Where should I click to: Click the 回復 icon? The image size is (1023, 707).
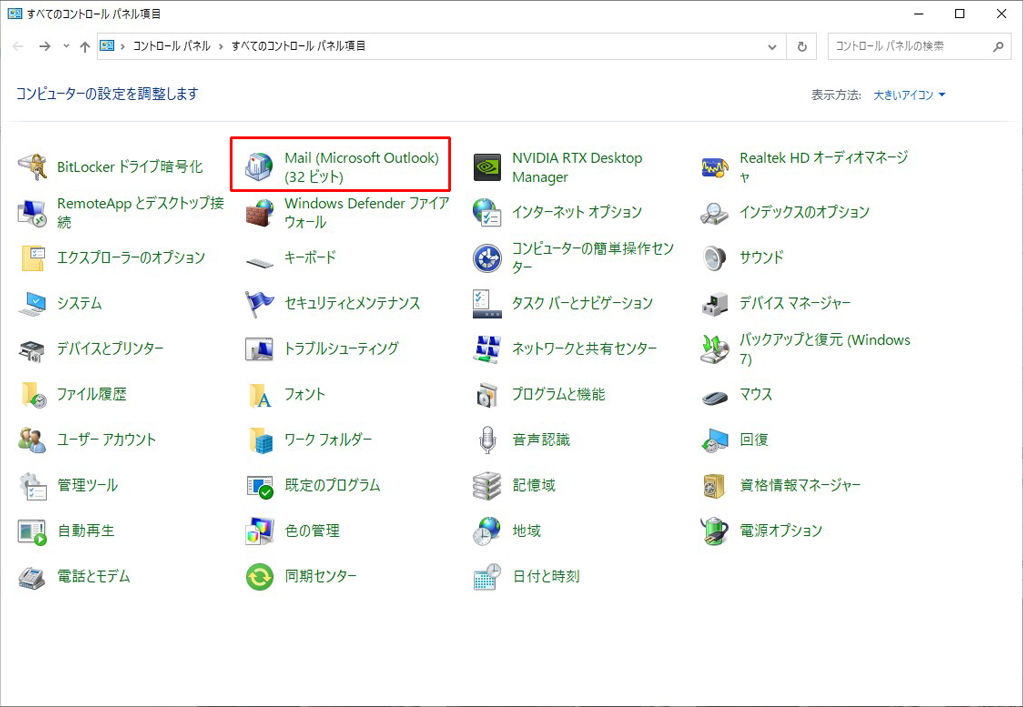(x=714, y=441)
